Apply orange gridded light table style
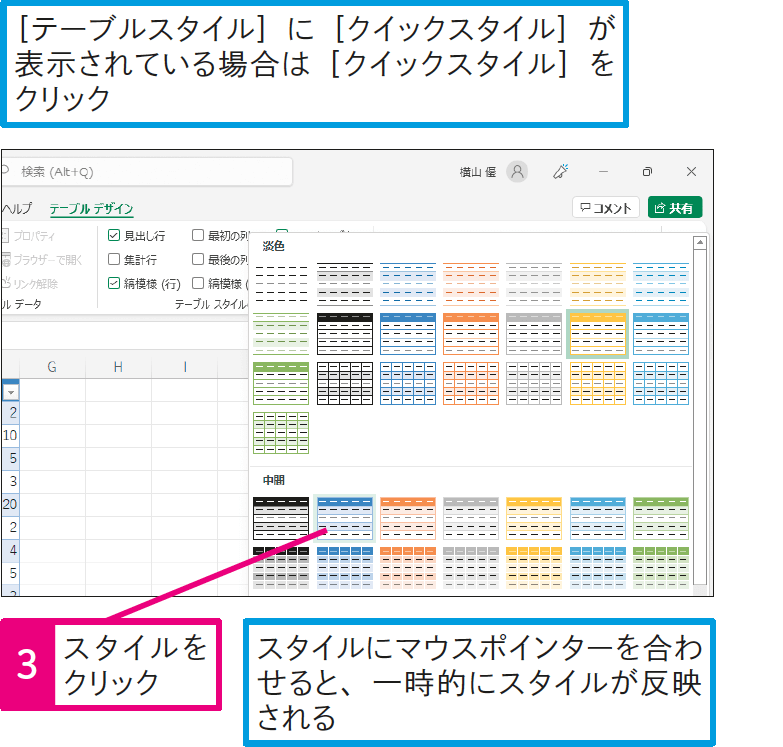Image resolution: width=783 pixels, height=747 pixels. click(471, 383)
